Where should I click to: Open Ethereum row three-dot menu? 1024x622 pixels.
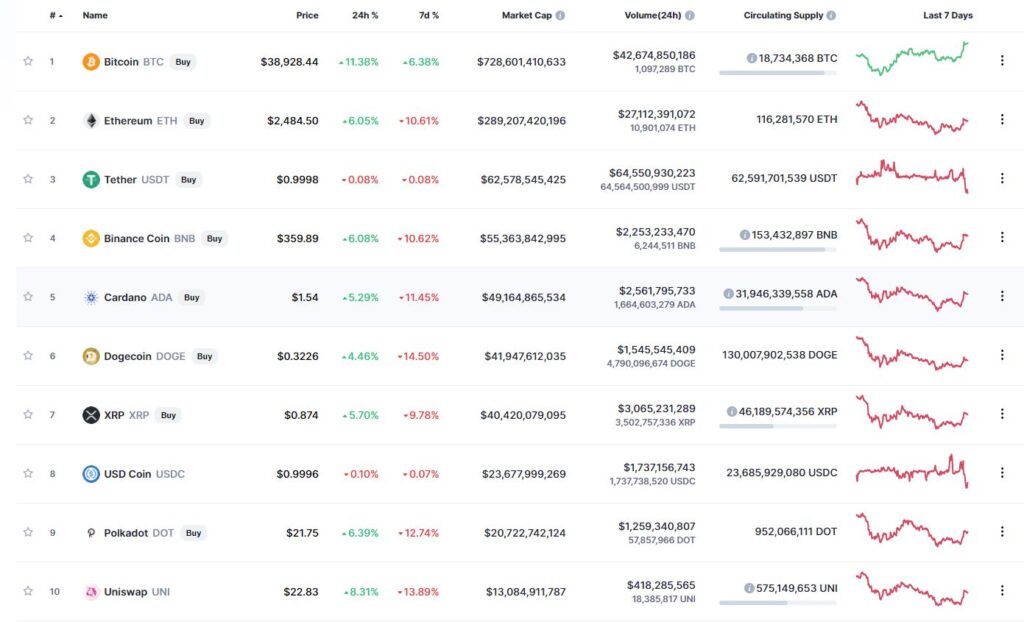1002,119
